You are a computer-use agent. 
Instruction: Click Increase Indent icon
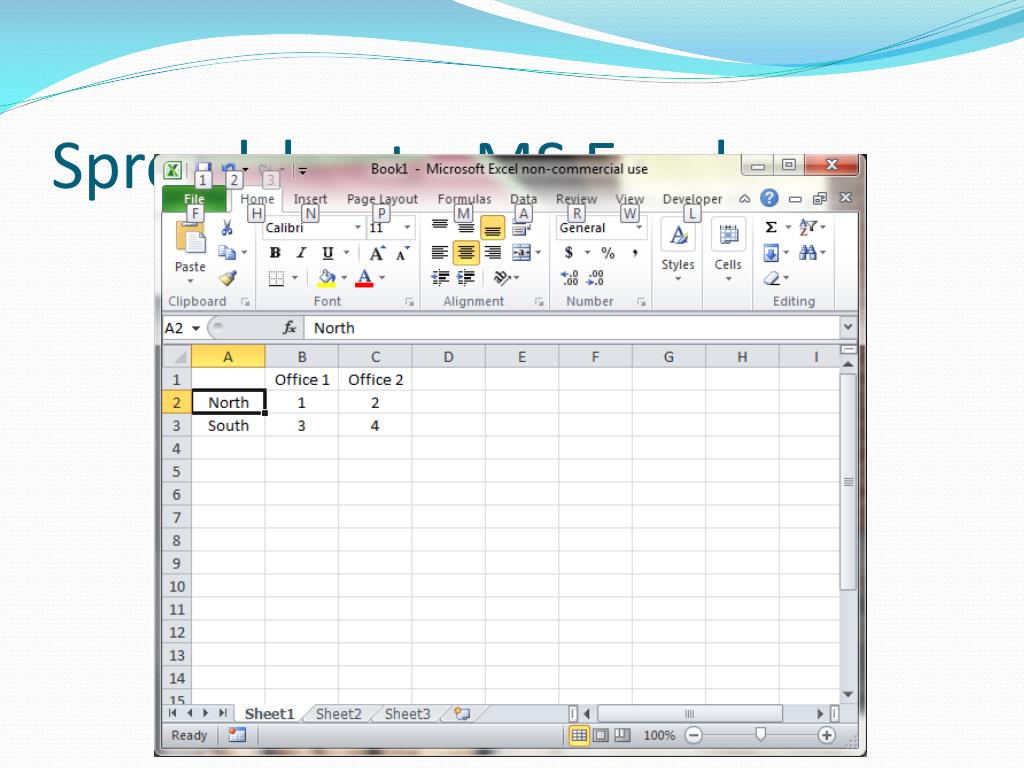click(466, 278)
